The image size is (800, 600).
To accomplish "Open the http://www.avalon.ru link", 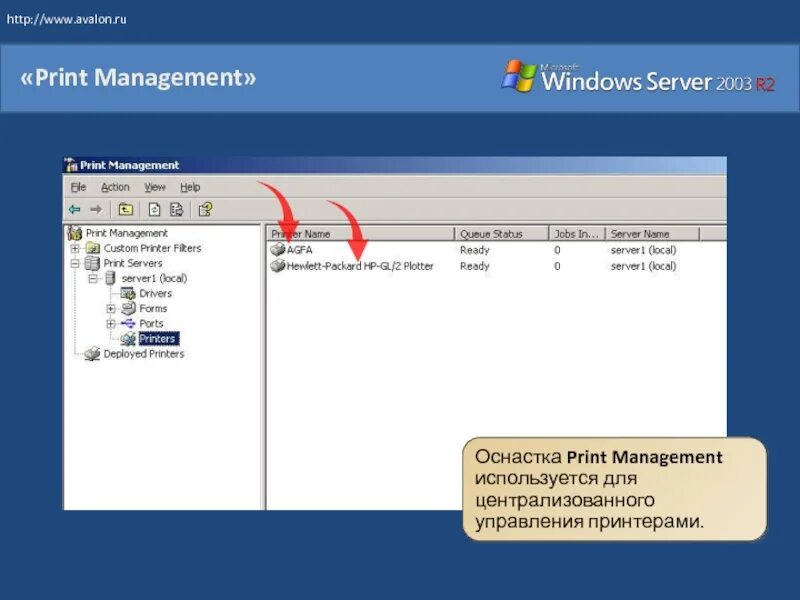I will (66, 19).
